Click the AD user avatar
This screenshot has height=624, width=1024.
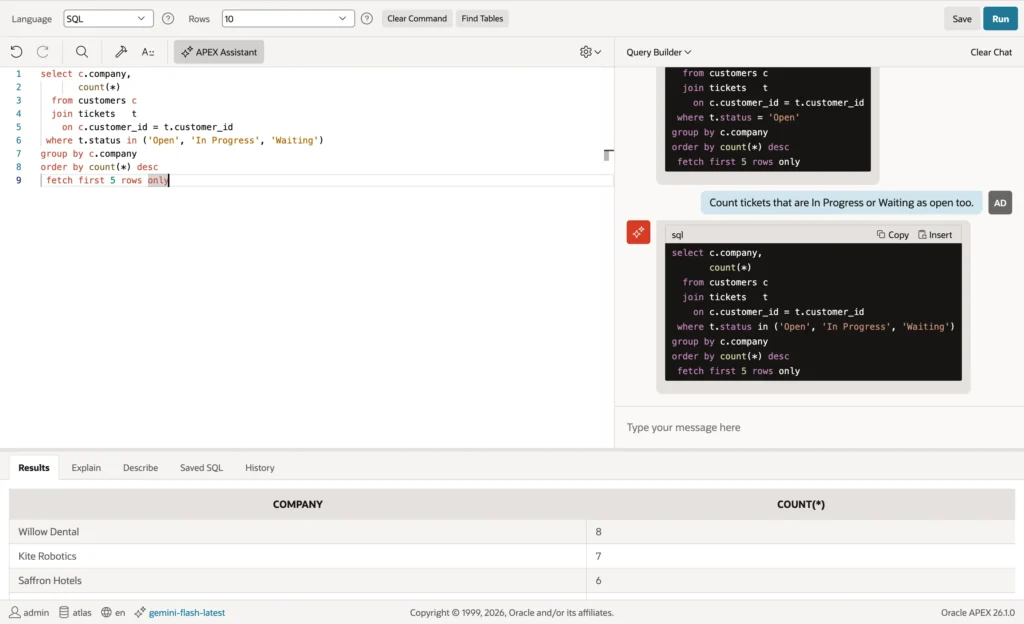click(1000, 202)
